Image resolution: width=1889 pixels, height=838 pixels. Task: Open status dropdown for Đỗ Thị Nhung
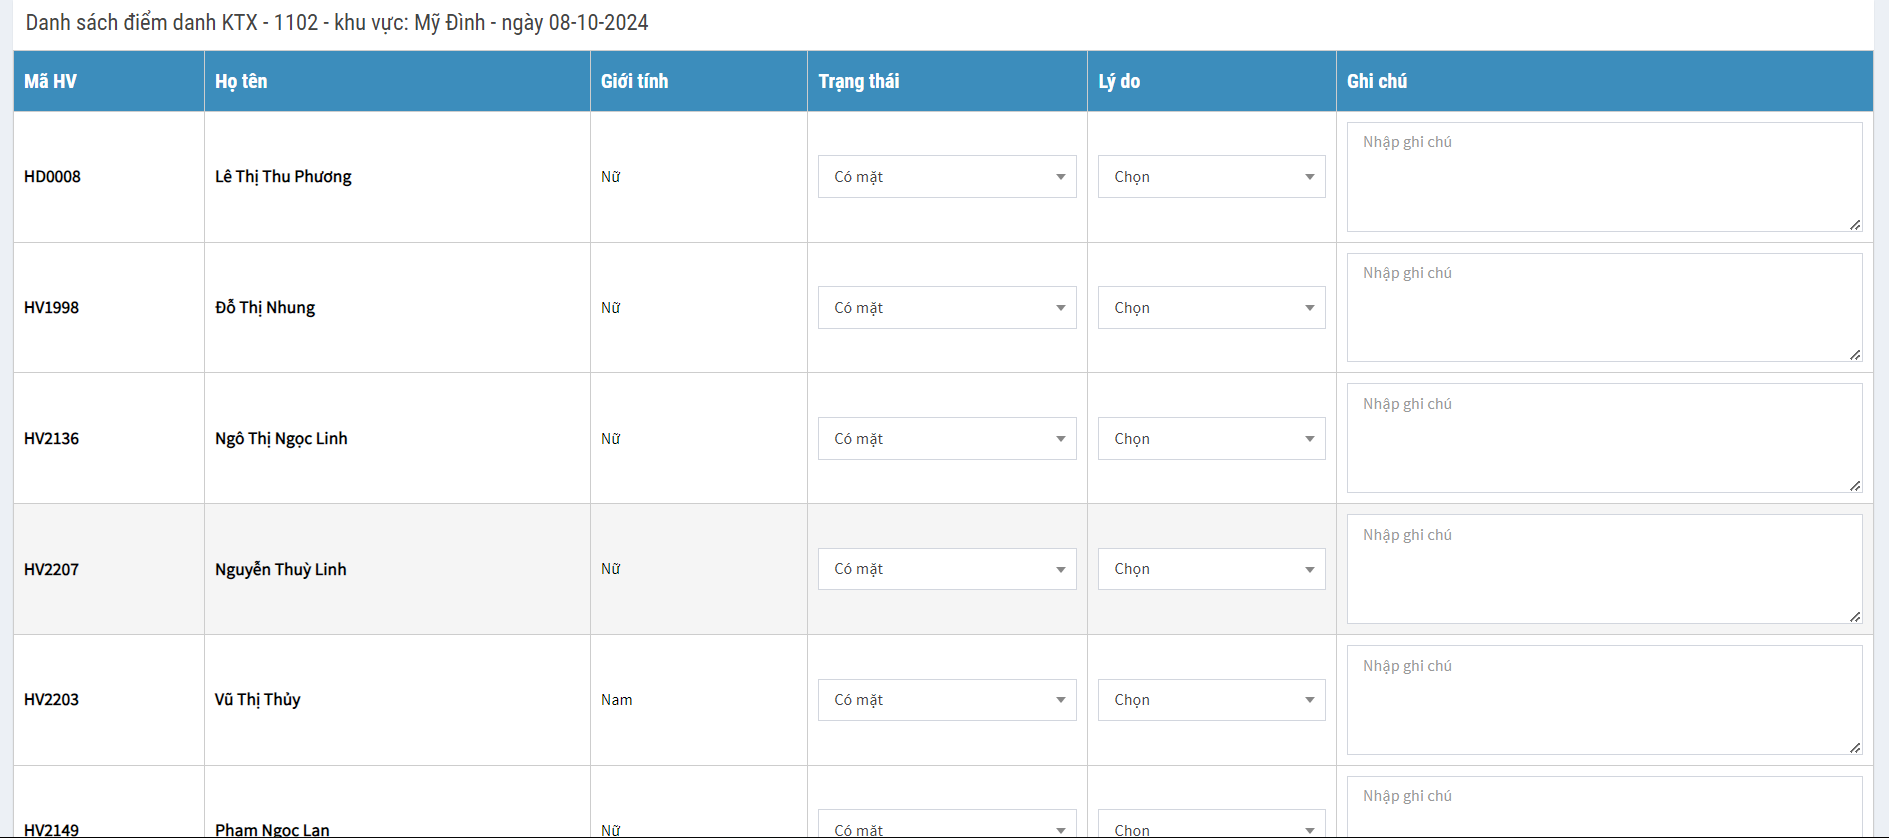(946, 308)
